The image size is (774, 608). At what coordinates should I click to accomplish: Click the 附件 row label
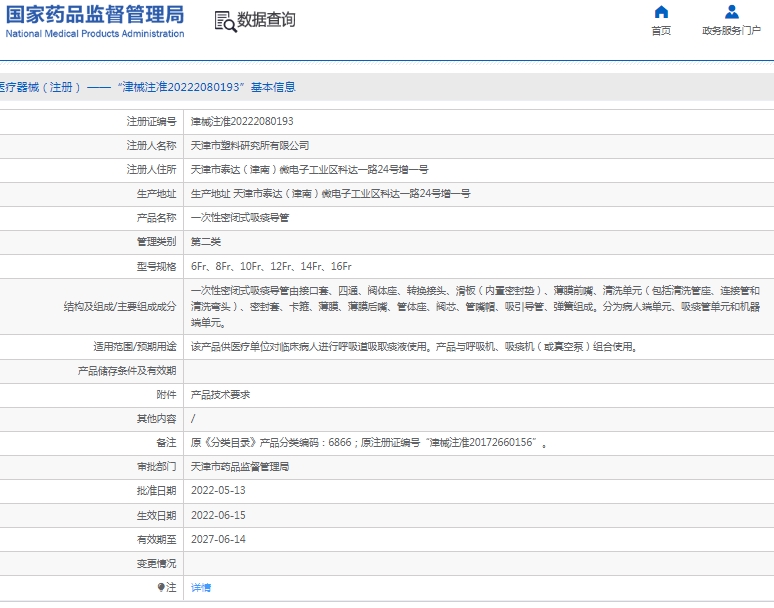click(x=166, y=395)
